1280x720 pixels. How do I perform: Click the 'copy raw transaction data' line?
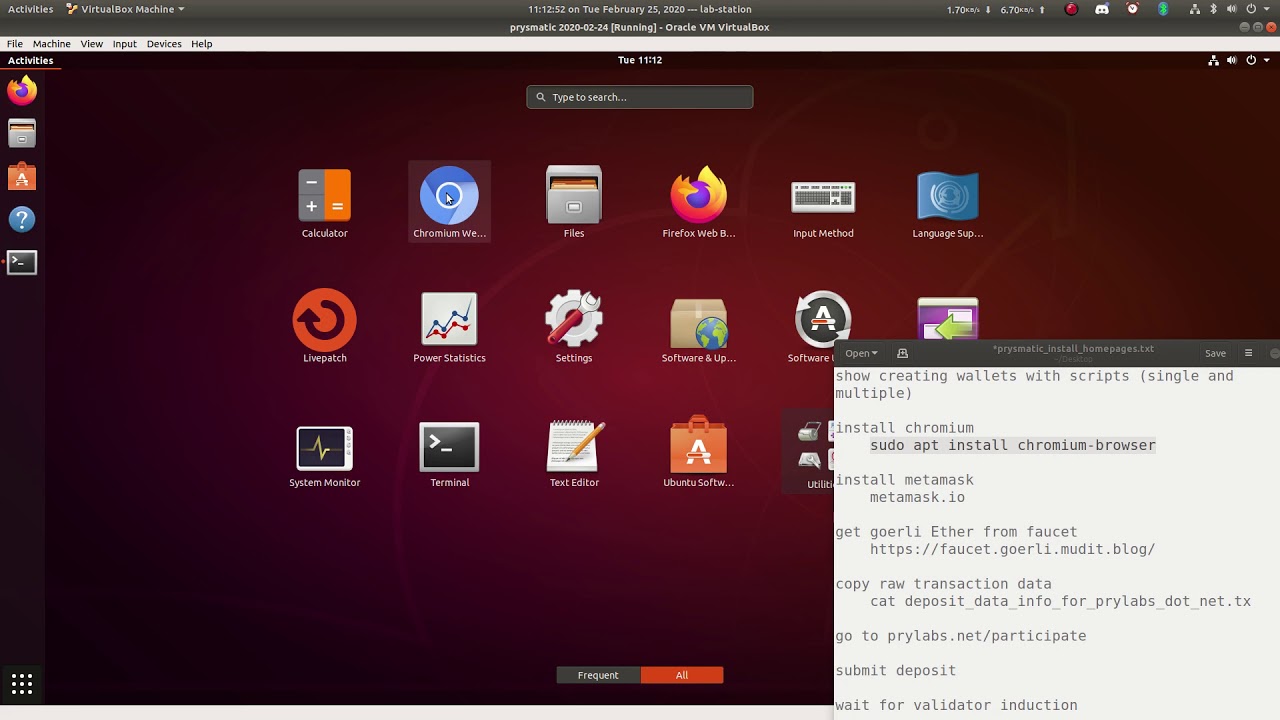coord(944,584)
